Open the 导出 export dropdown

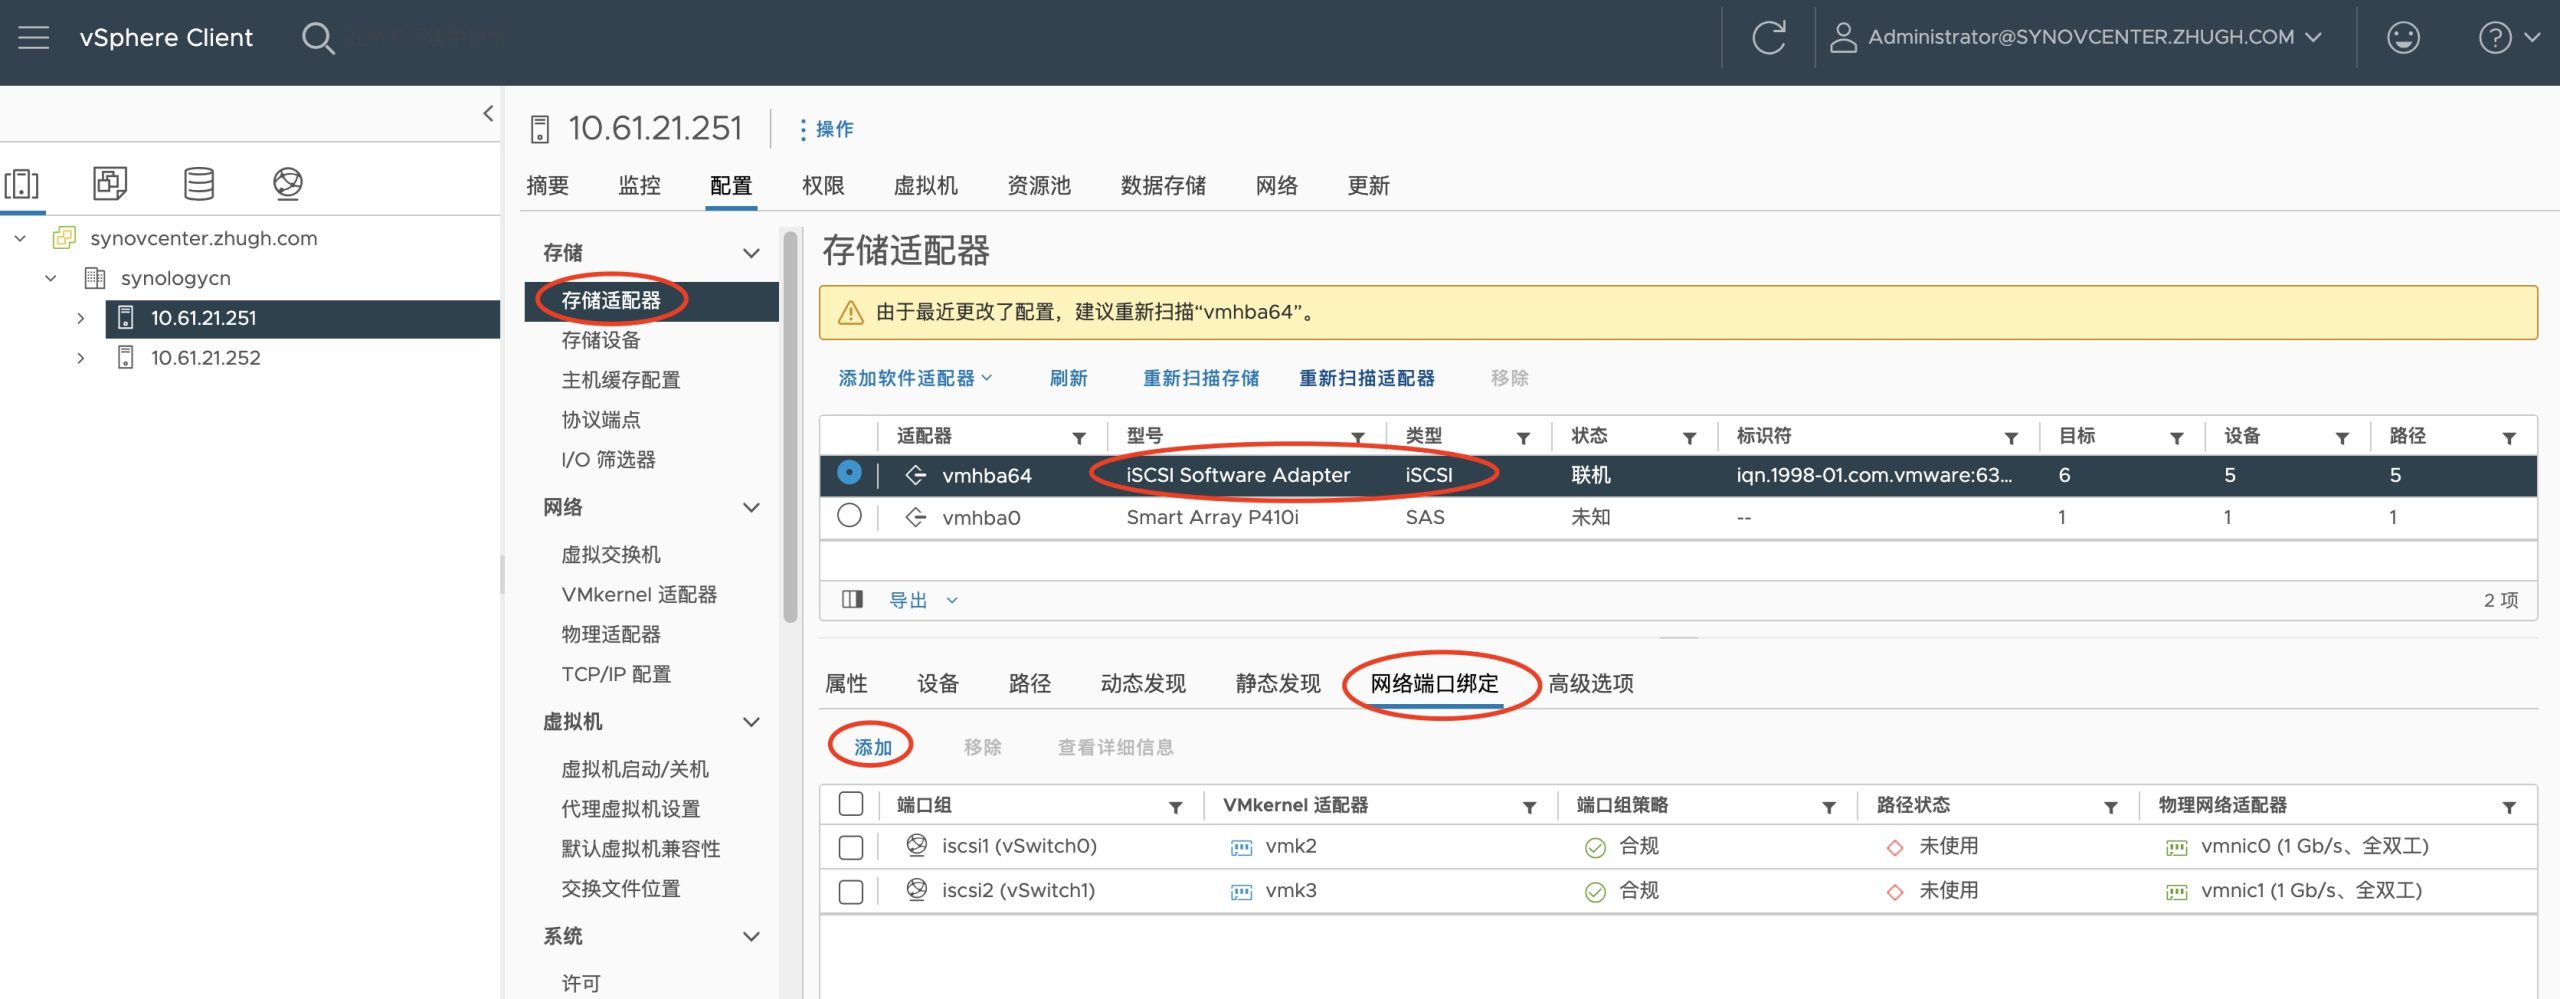click(923, 600)
